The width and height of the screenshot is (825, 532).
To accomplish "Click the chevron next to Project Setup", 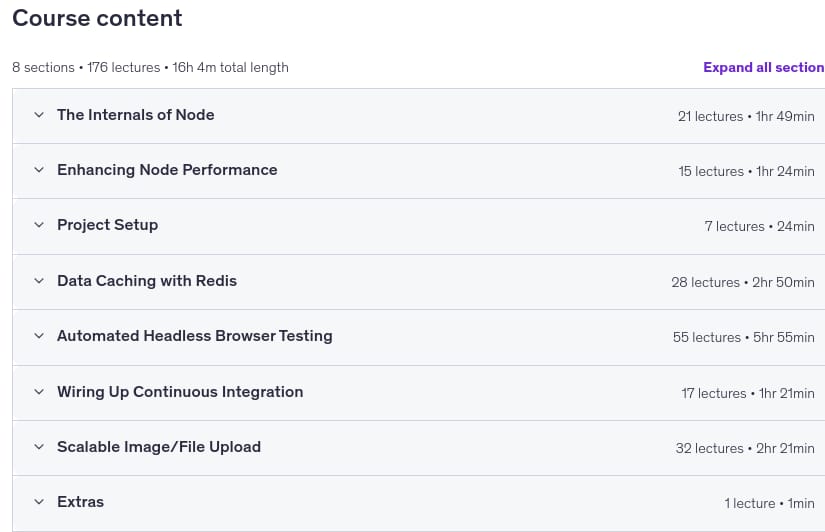I will tap(39, 225).
